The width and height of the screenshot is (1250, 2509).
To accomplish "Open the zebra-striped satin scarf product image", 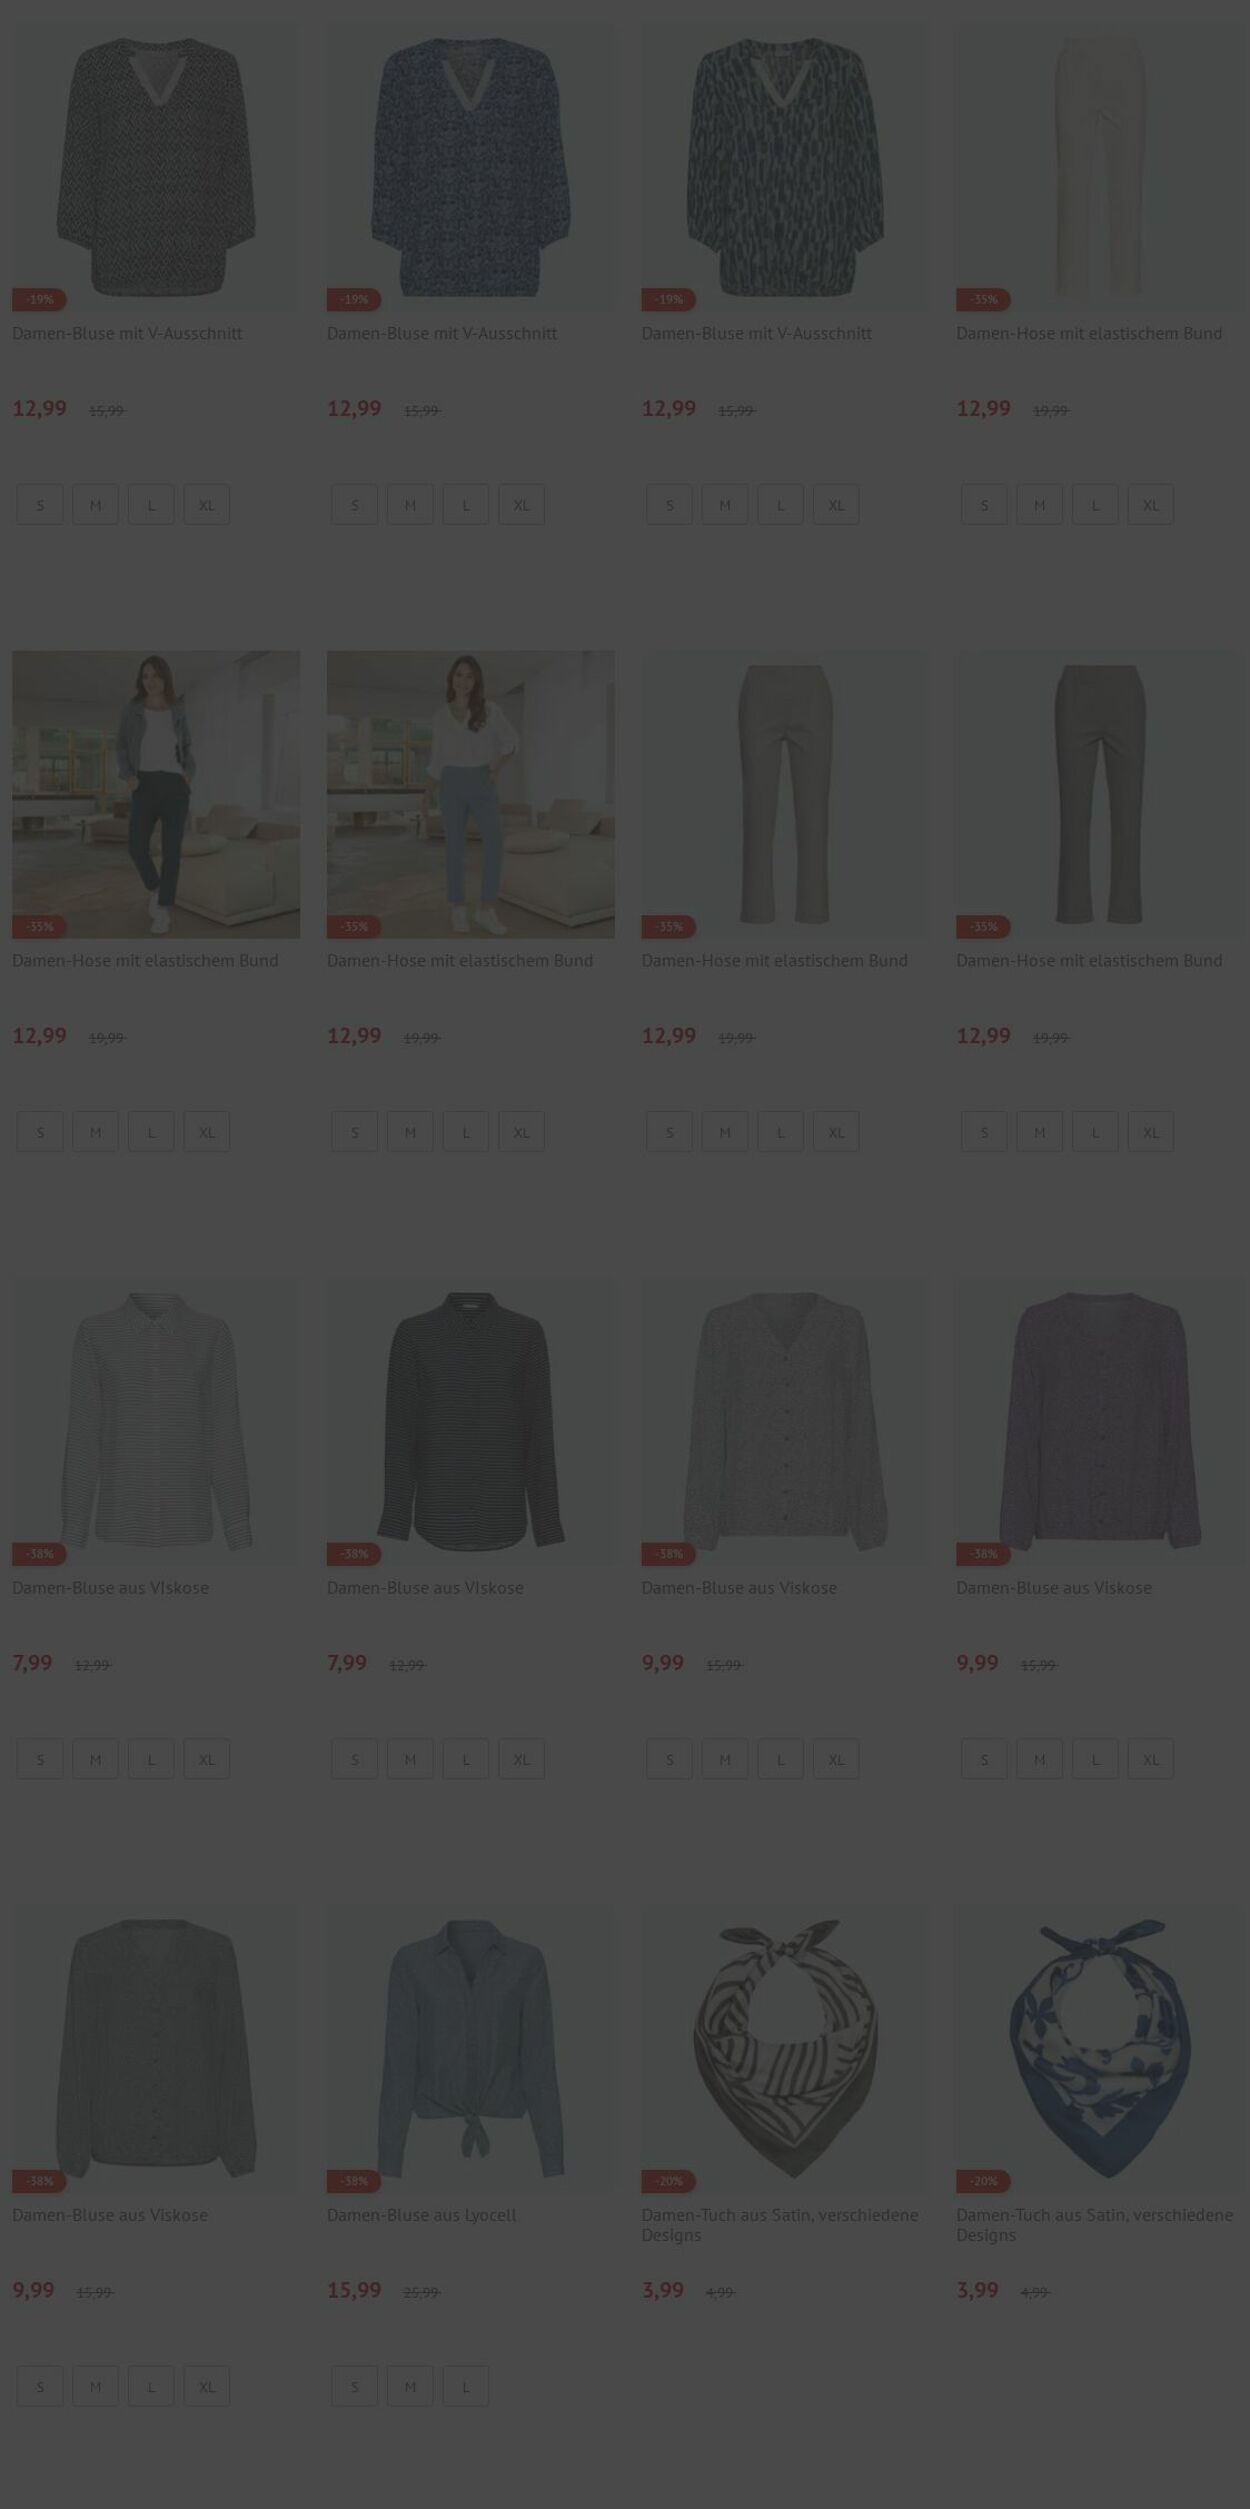I will 785,2049.
